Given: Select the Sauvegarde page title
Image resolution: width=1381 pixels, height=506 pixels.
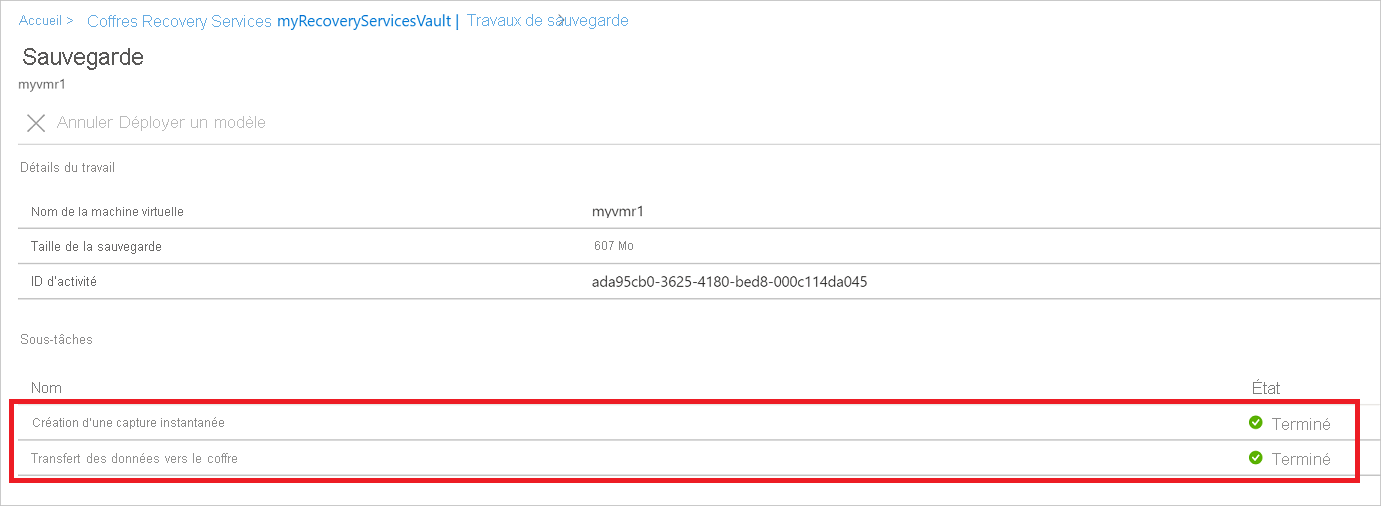Looking at the screenshot, I should coord(83,57).
